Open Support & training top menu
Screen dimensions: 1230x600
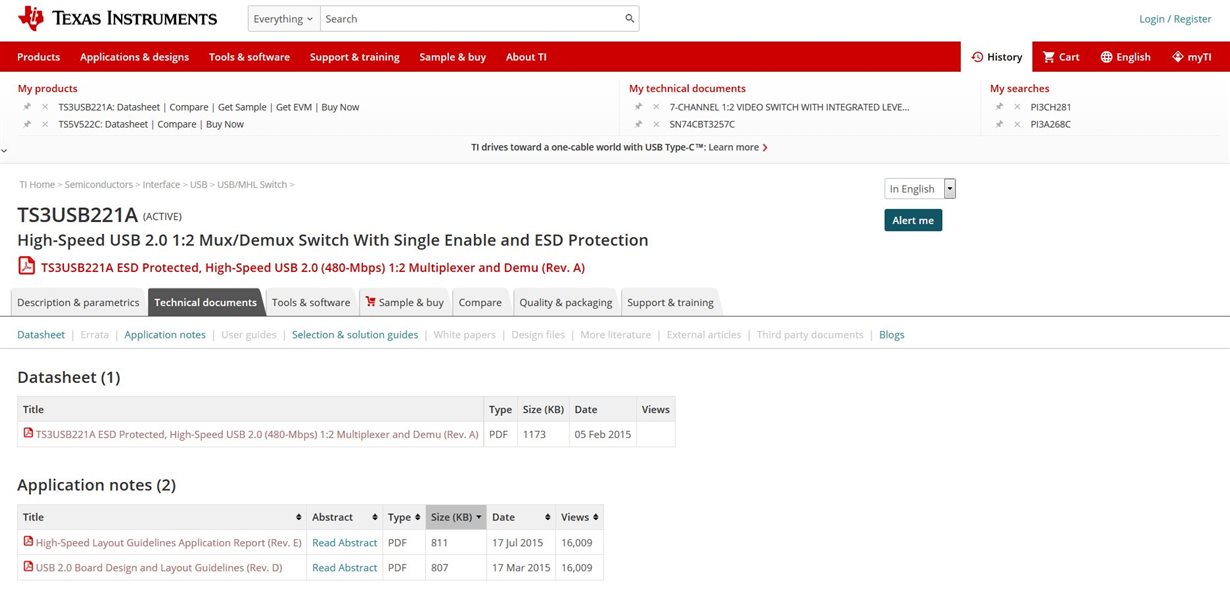(355, 57)
